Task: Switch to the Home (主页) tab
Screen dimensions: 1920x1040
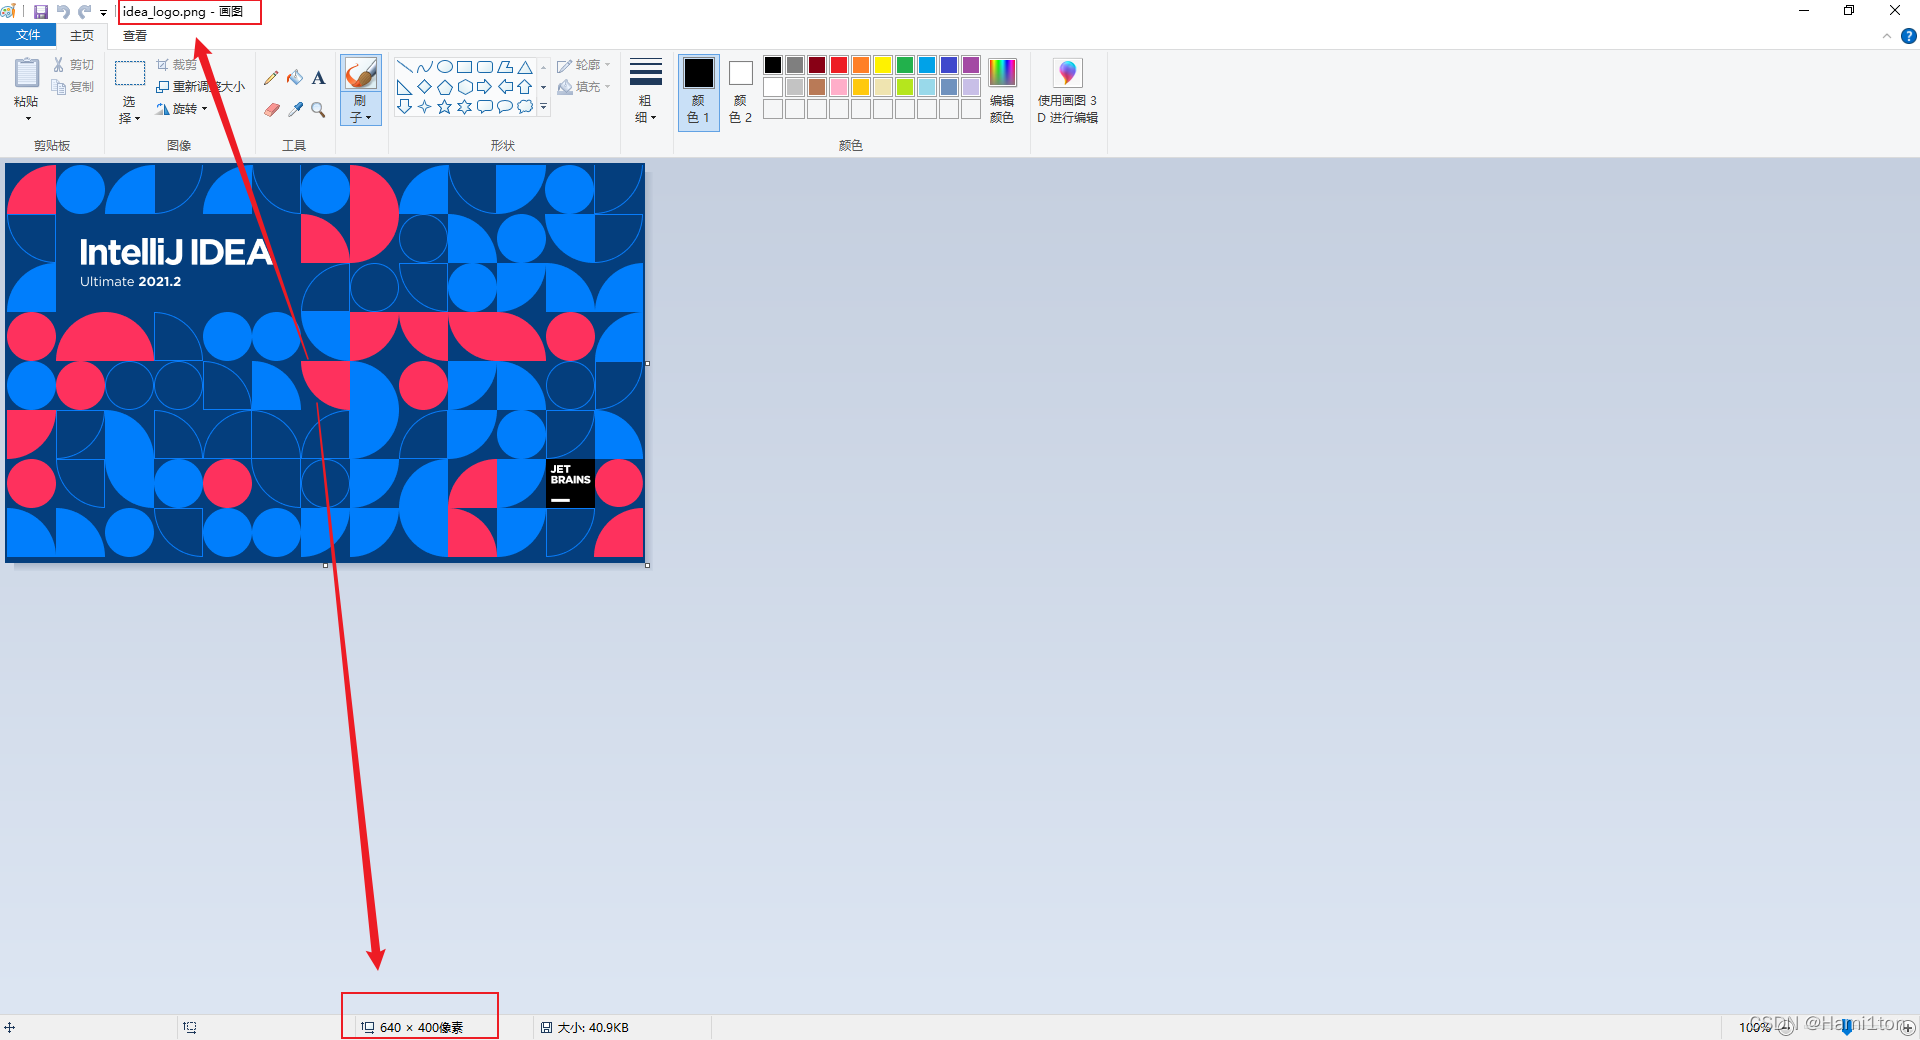Action: 82,36
